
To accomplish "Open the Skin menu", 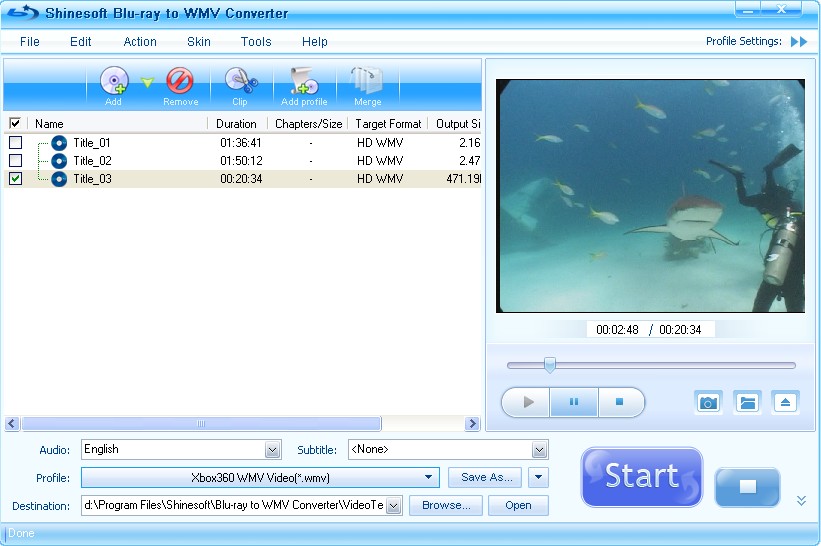I will (198, 42).
